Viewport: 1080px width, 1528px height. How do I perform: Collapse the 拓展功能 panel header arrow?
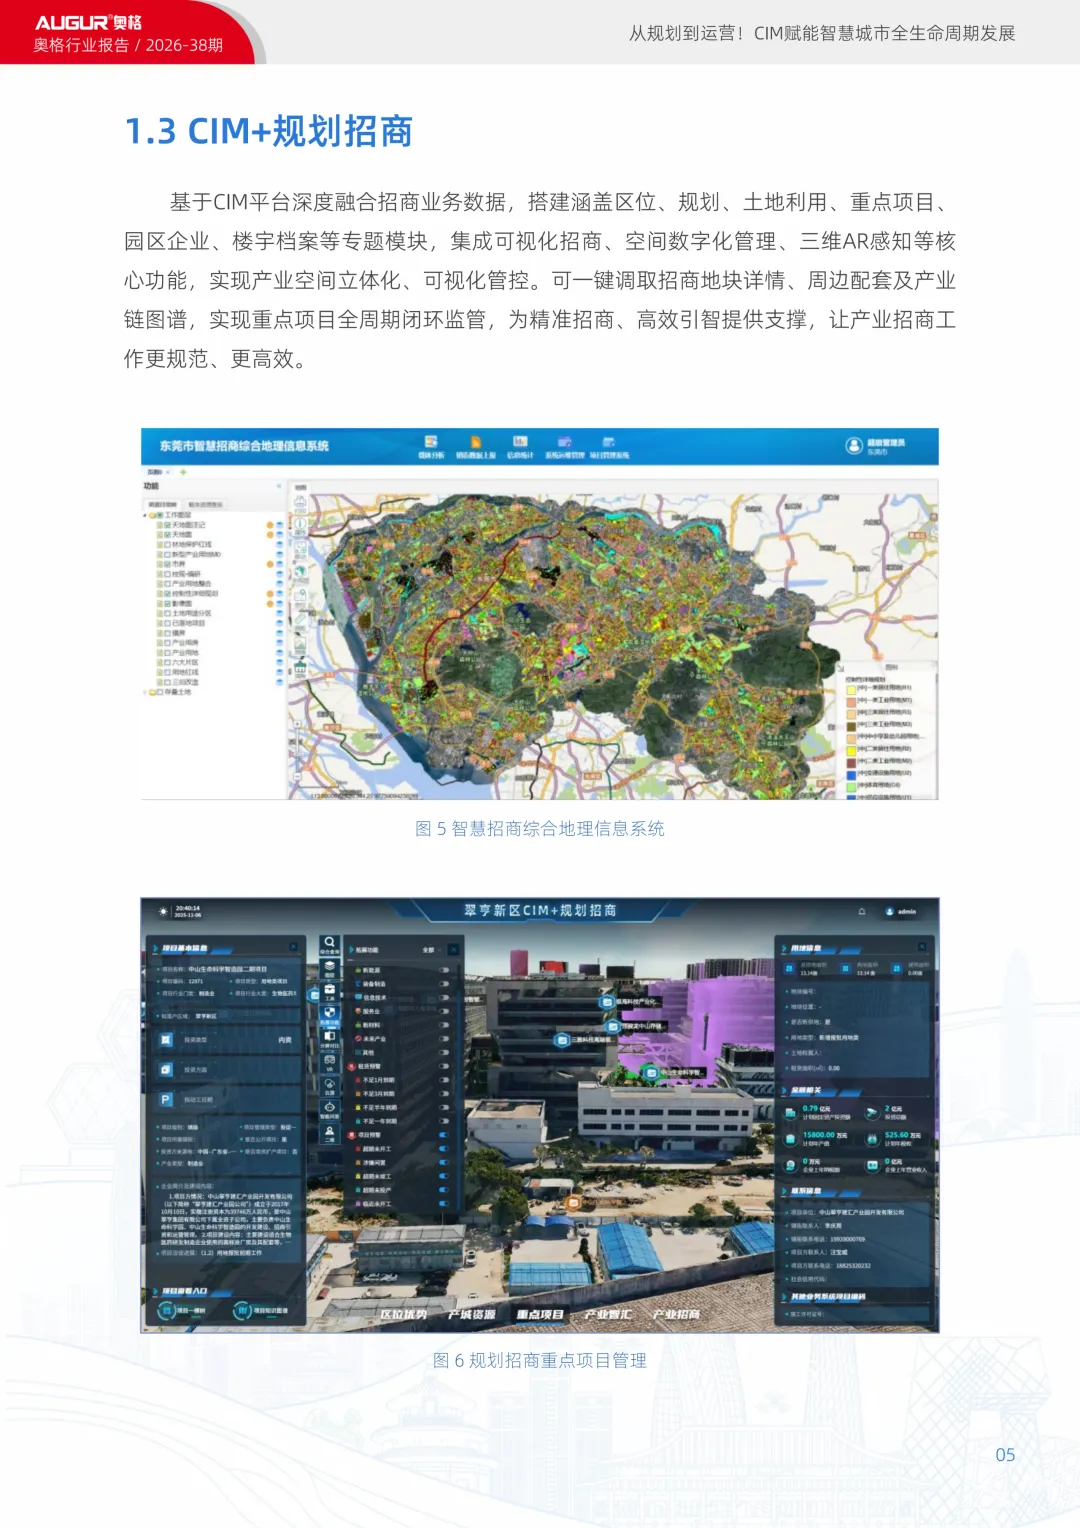[351, 949]
